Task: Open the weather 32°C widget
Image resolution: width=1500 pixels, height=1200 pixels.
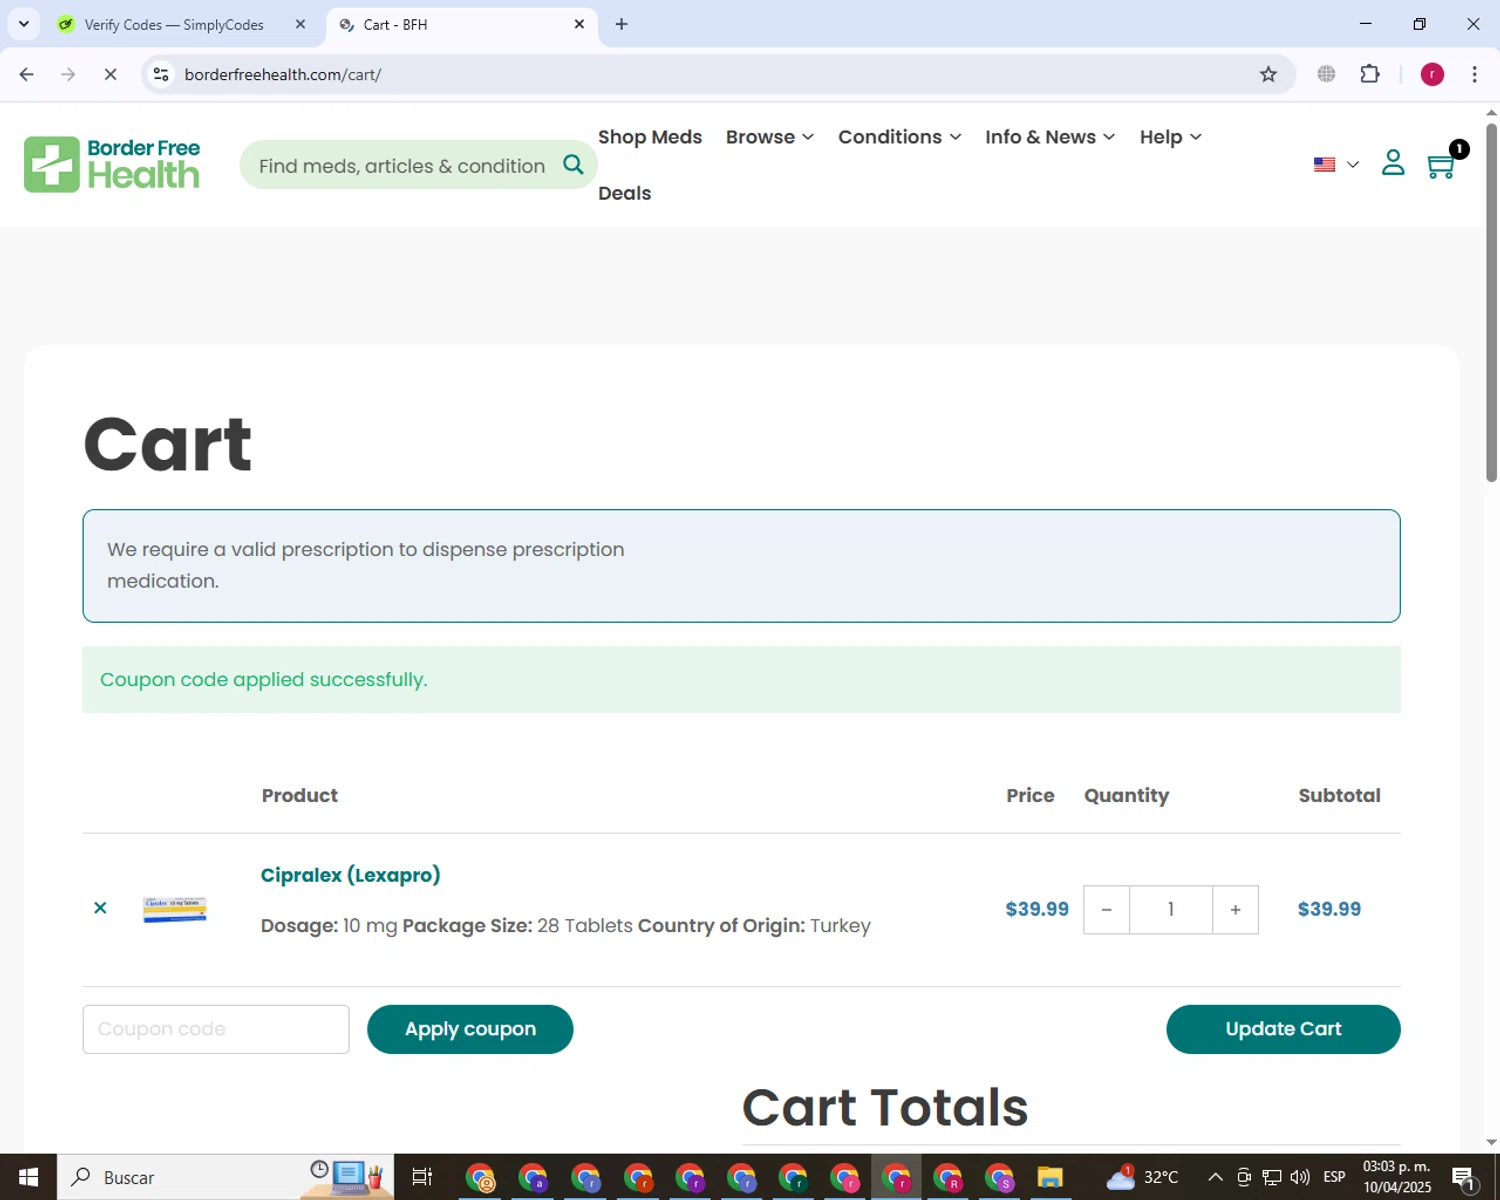Action: tap(1142, 1177)
